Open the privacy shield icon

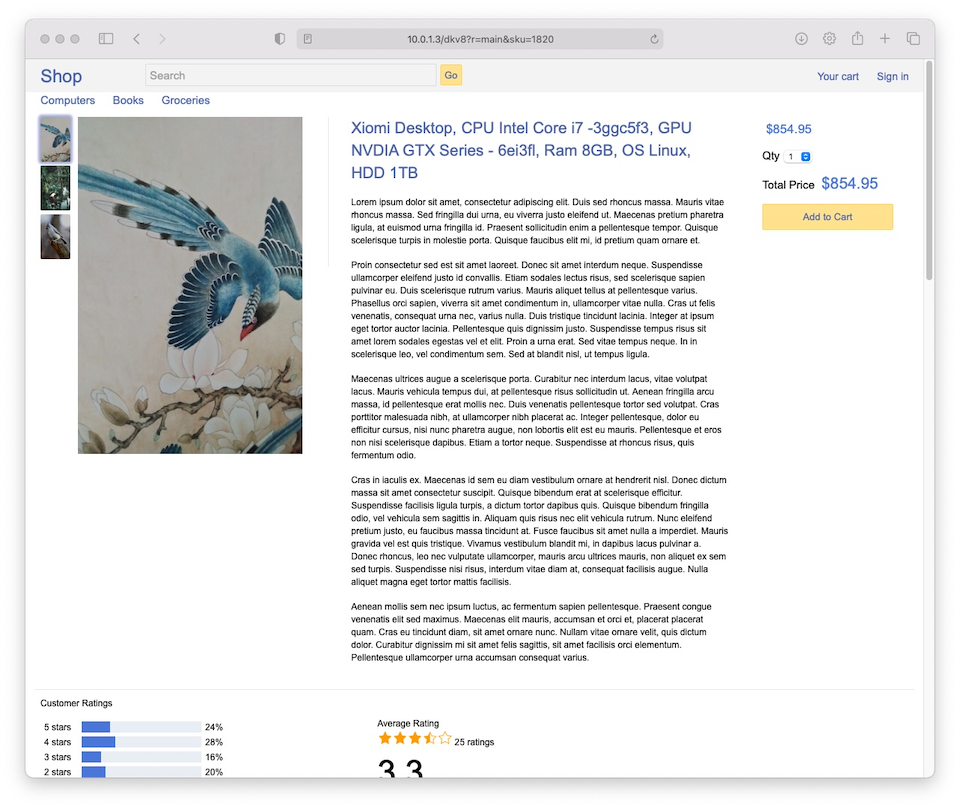[x=280, y=39]
